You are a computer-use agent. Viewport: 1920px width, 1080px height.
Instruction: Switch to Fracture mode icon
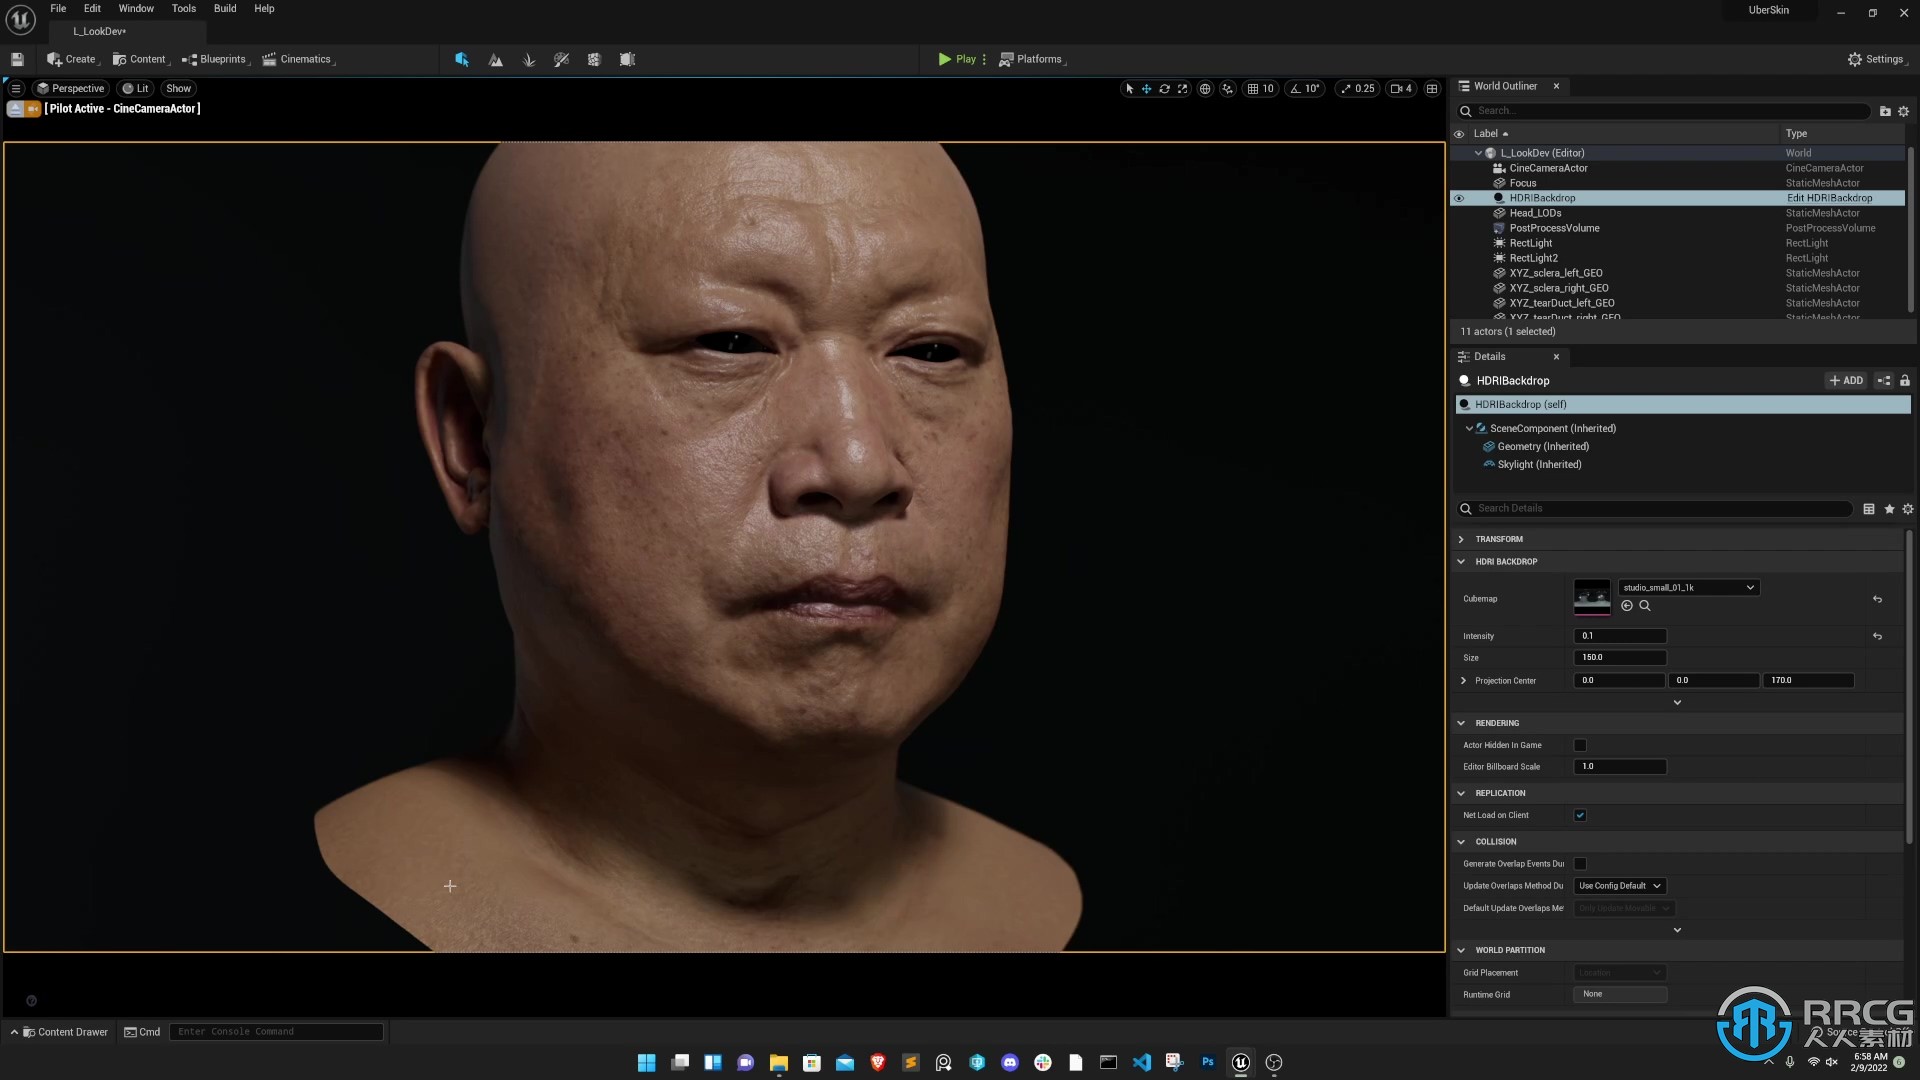[x=594, y=59]
